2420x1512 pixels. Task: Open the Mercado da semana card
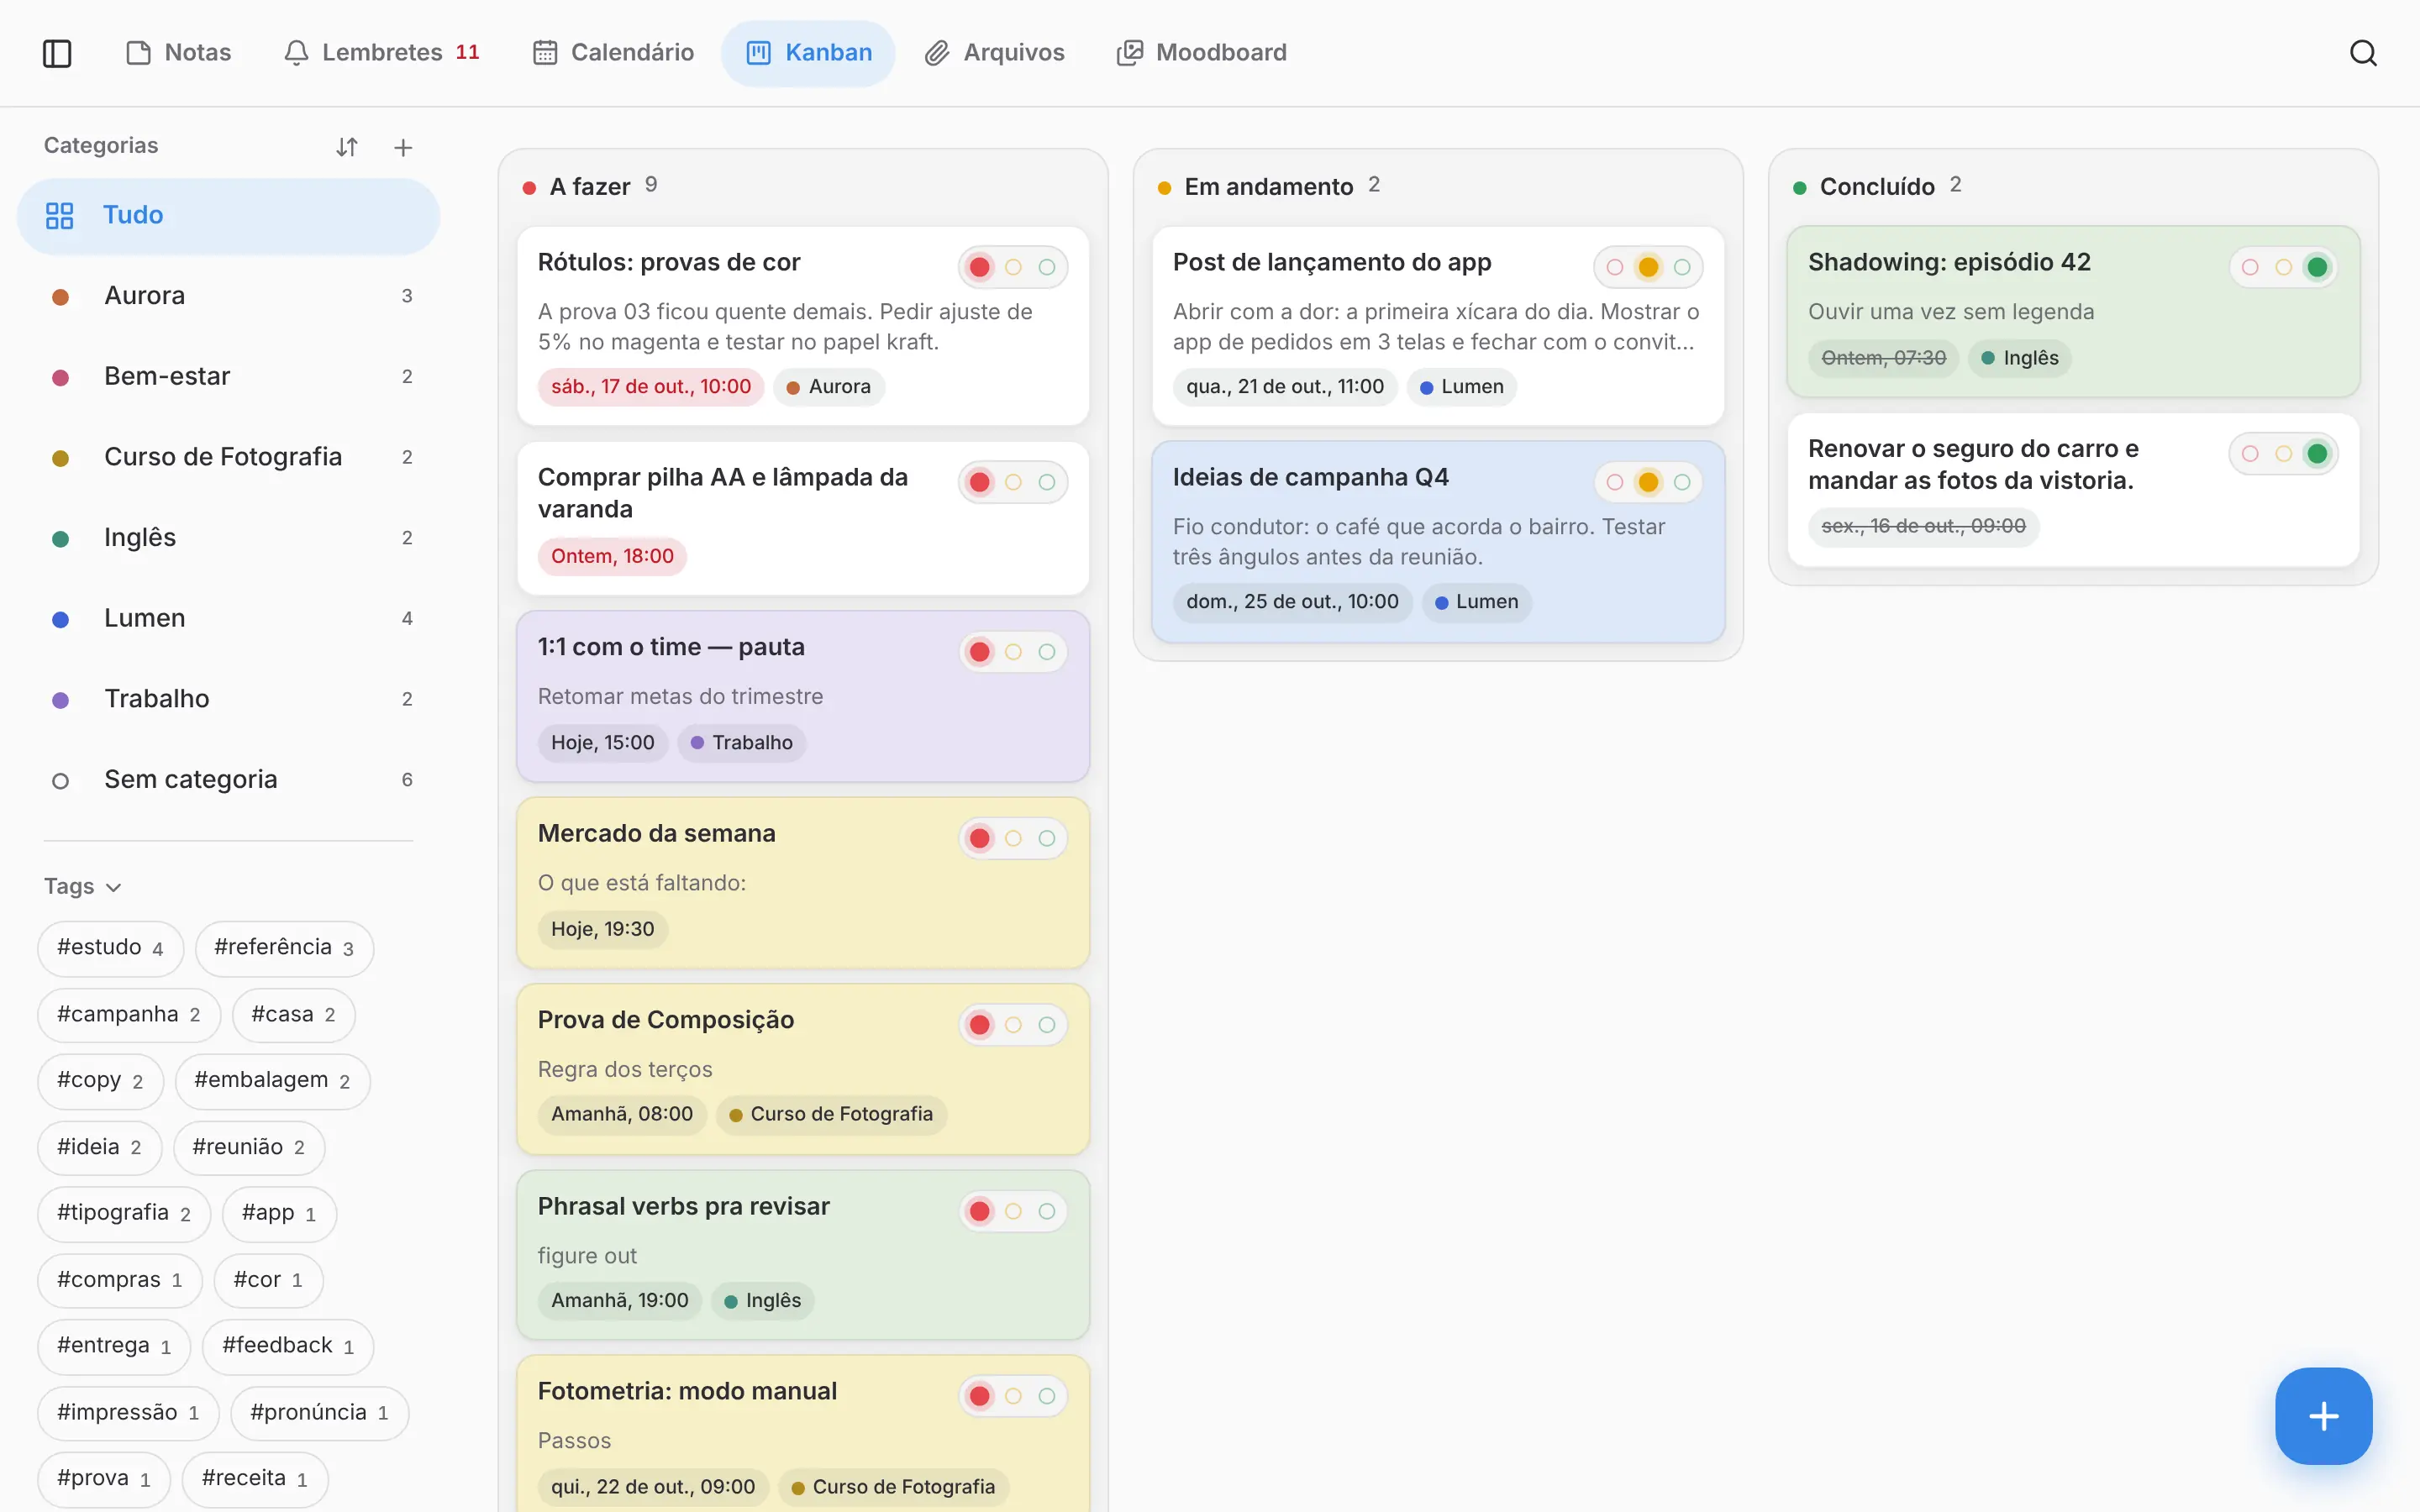(803, 882)
